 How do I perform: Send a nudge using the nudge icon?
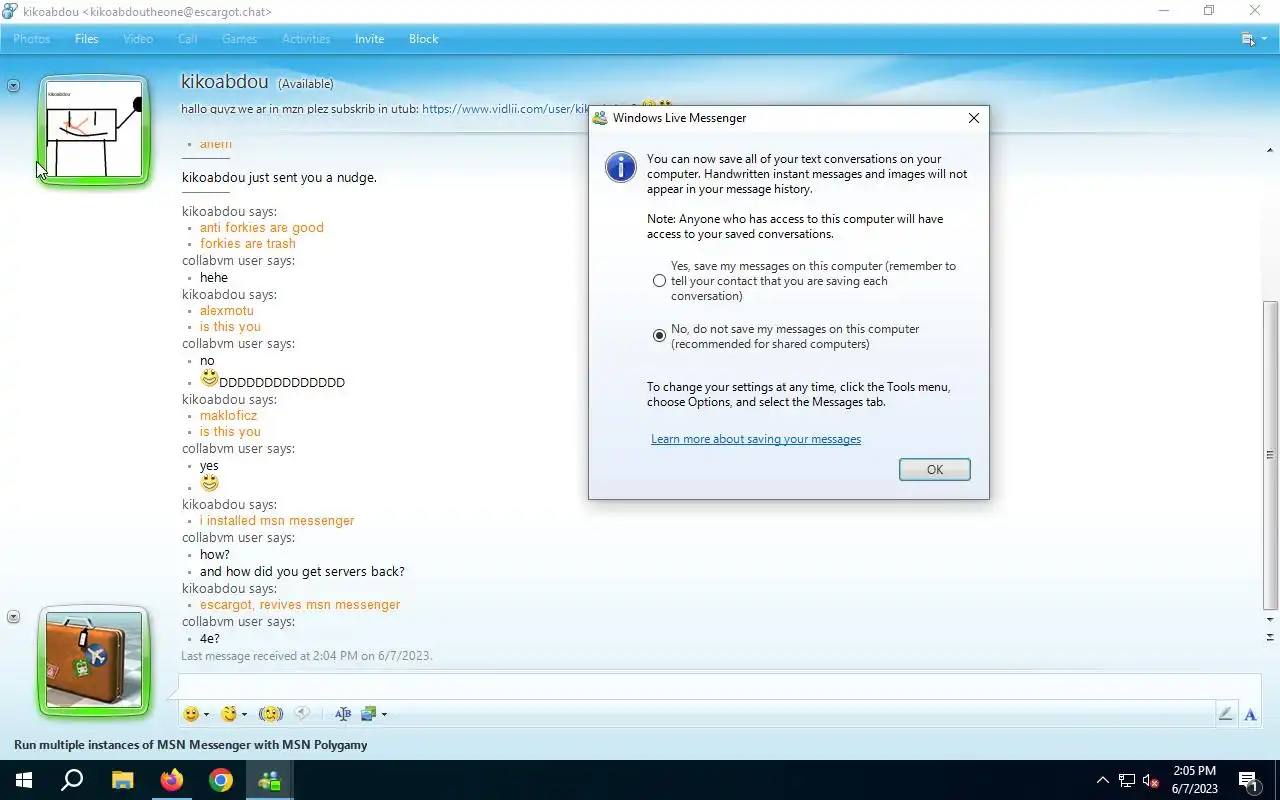(270, 714)
